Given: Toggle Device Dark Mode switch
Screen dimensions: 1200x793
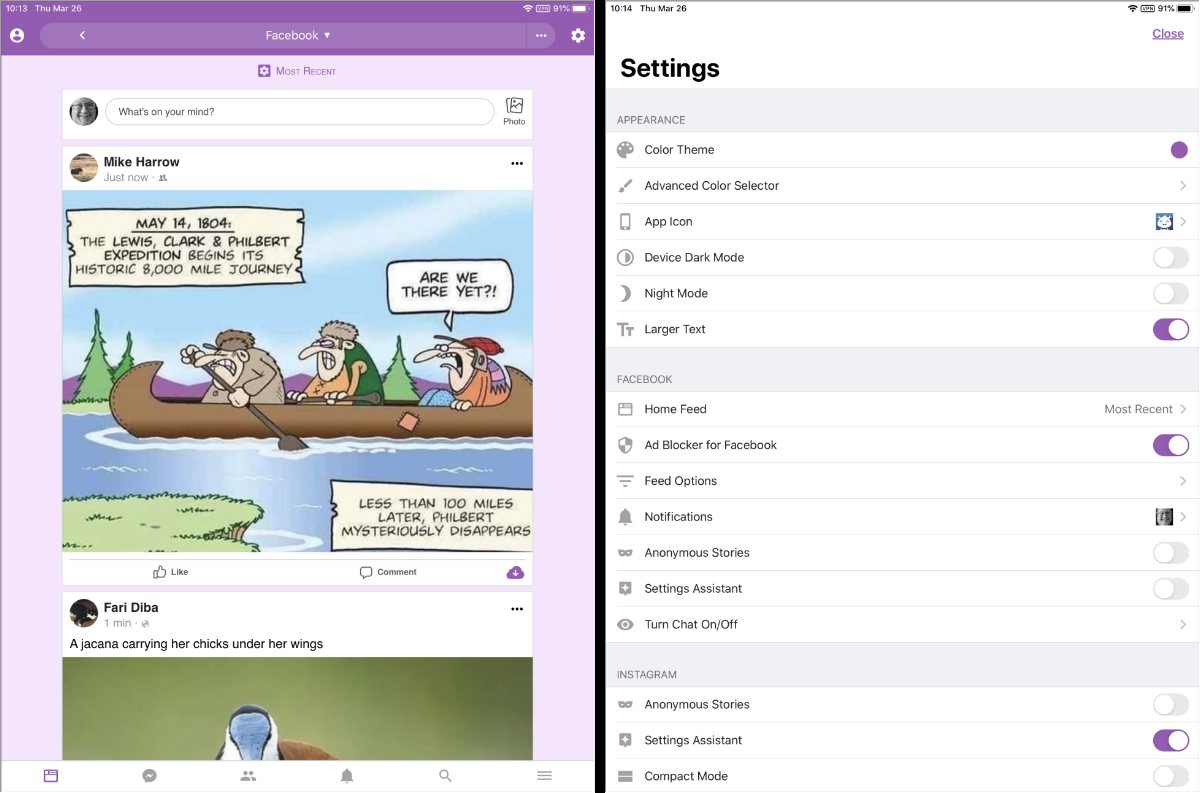Looking at the screenshot, I should click(x=1171, y=258).
